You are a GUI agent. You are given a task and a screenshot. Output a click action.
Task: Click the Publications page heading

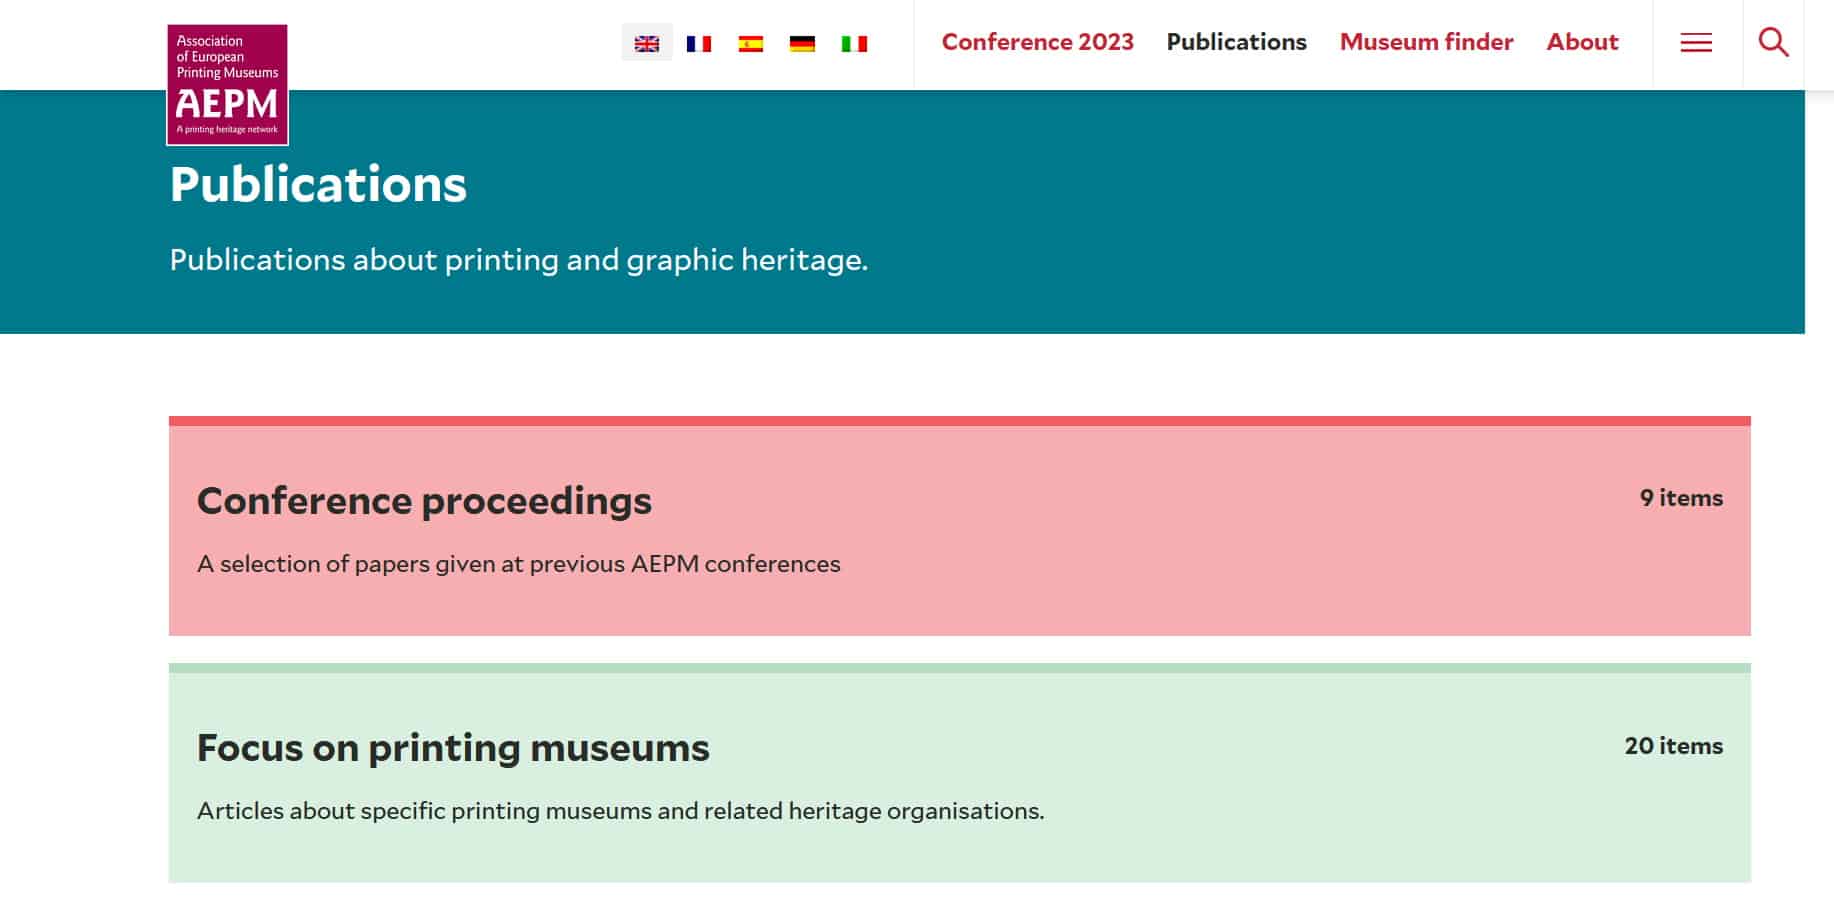(x=318, y=184)
